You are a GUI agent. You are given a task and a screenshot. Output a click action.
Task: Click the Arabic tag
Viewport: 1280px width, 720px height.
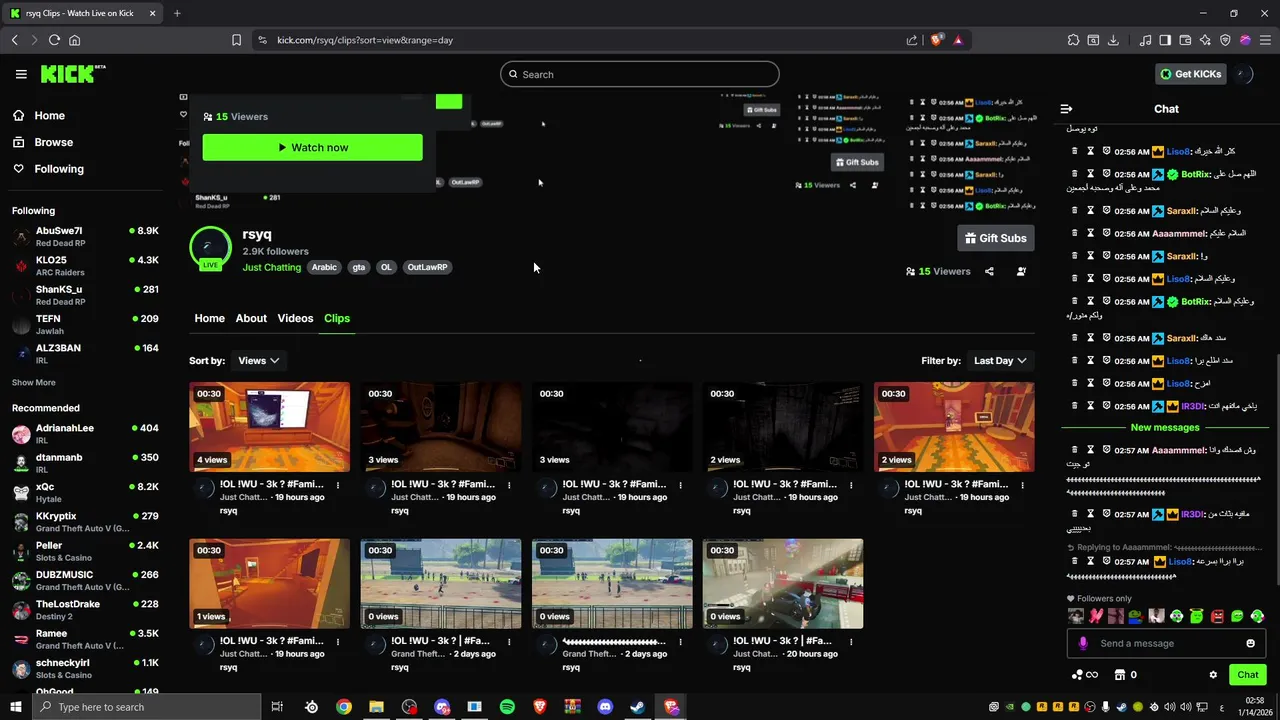click(x=324, y=267)
